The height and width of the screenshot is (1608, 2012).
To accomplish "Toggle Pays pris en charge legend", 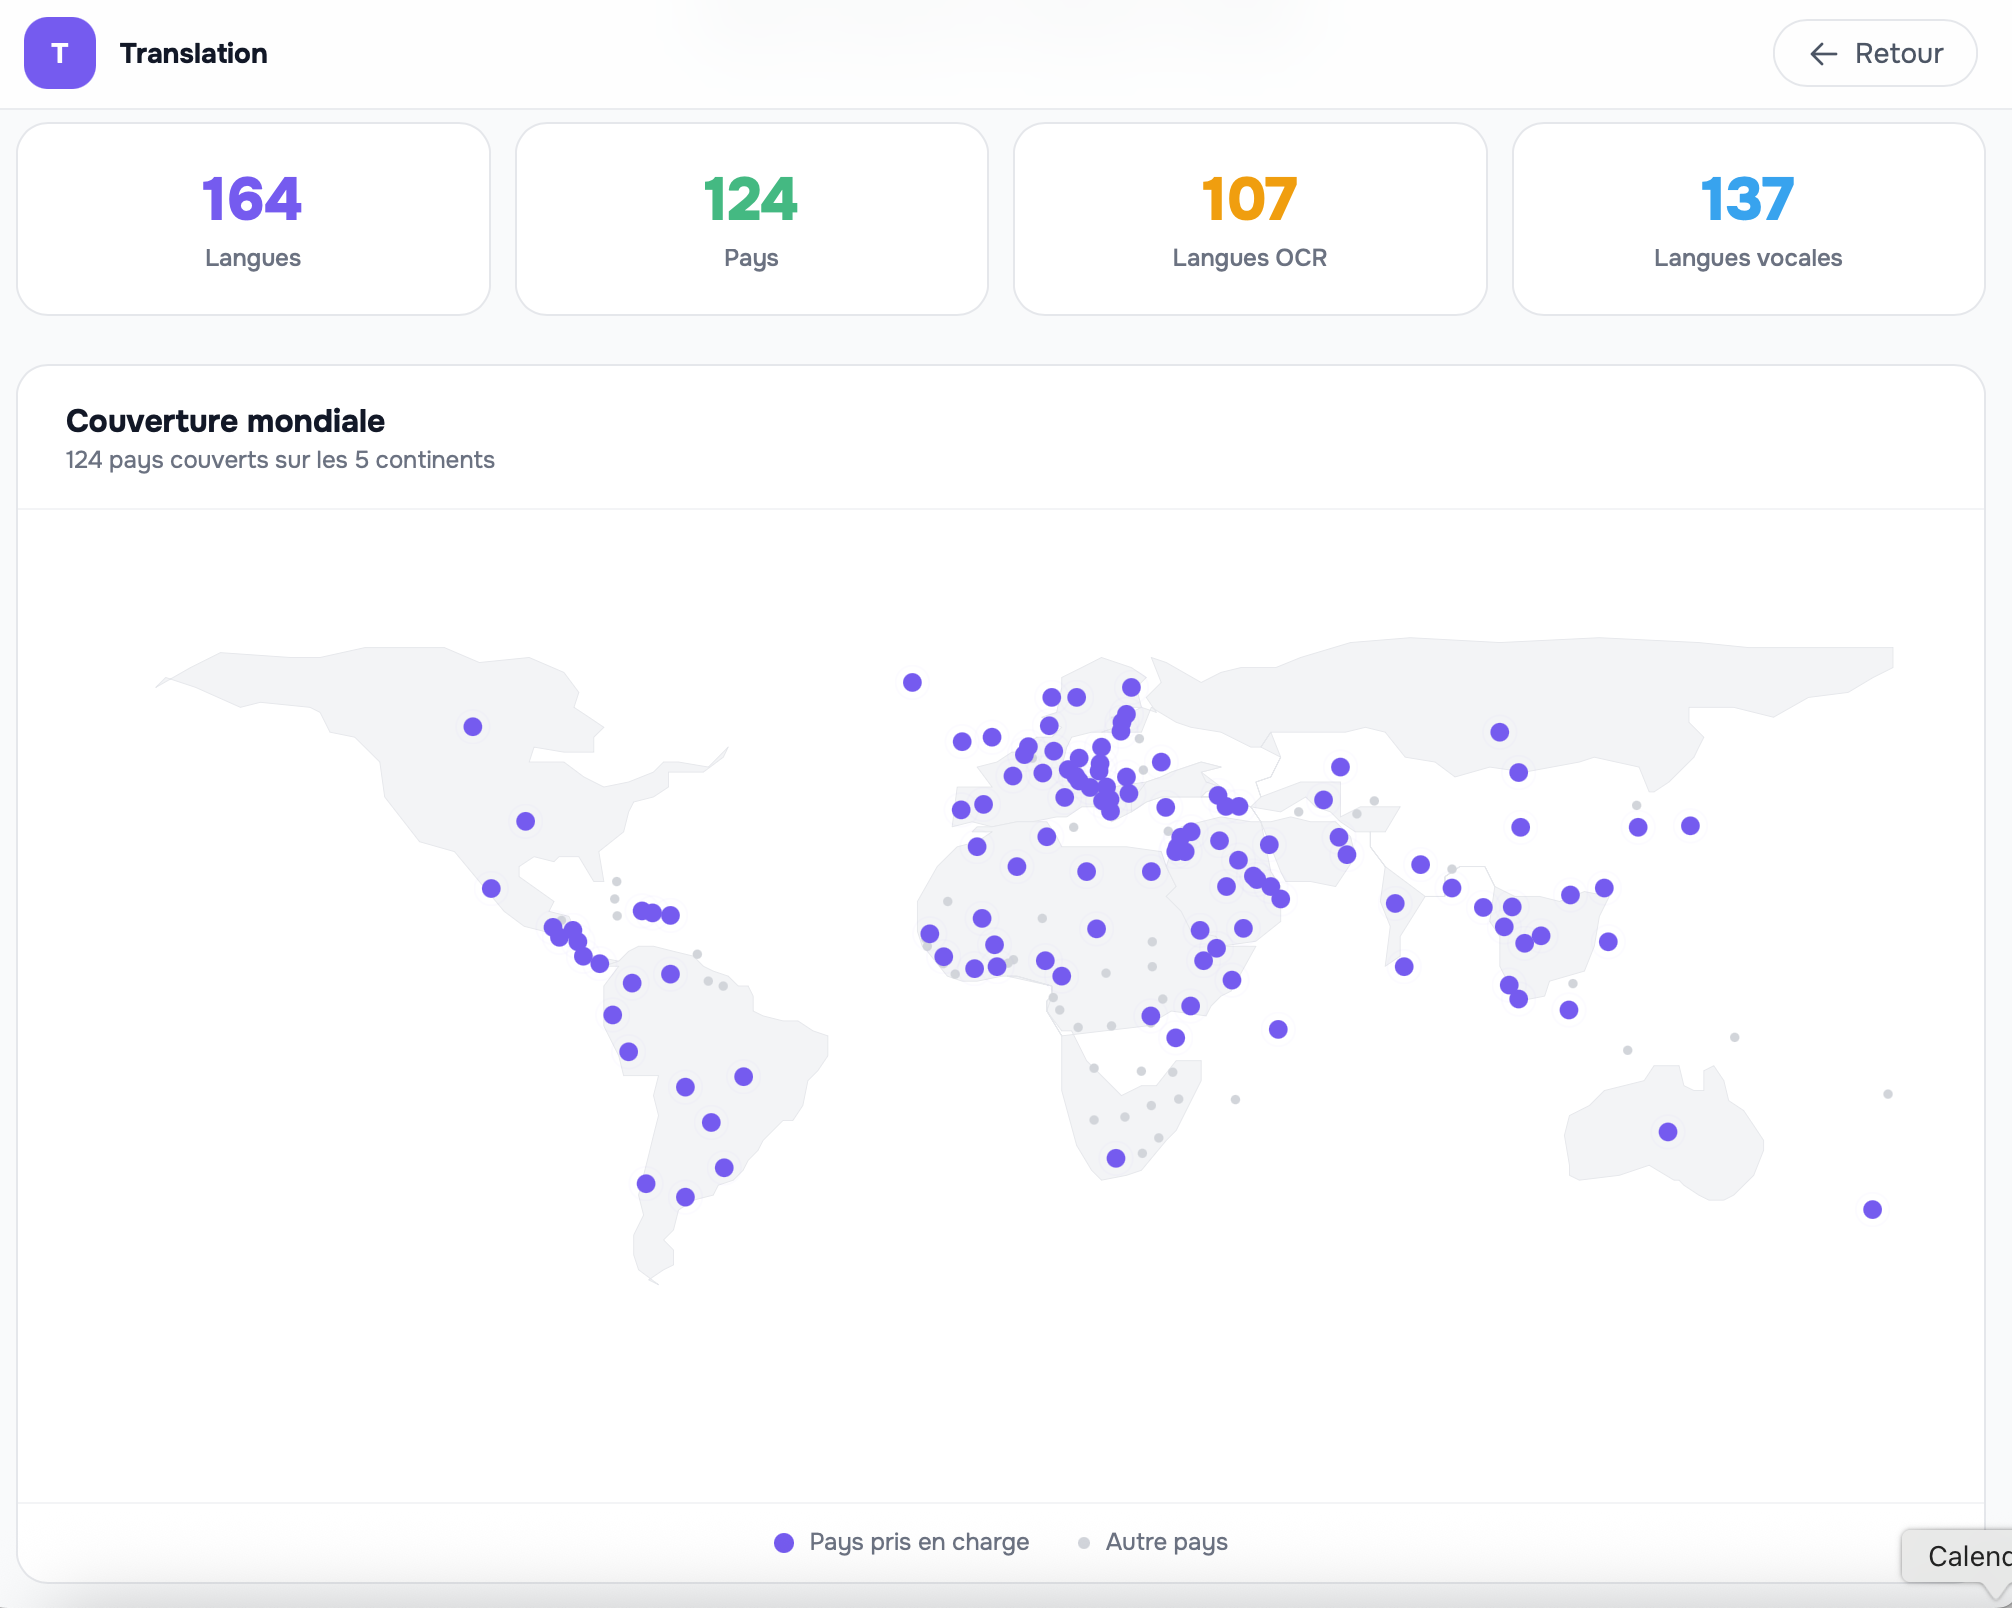I will click(902, 1542).
